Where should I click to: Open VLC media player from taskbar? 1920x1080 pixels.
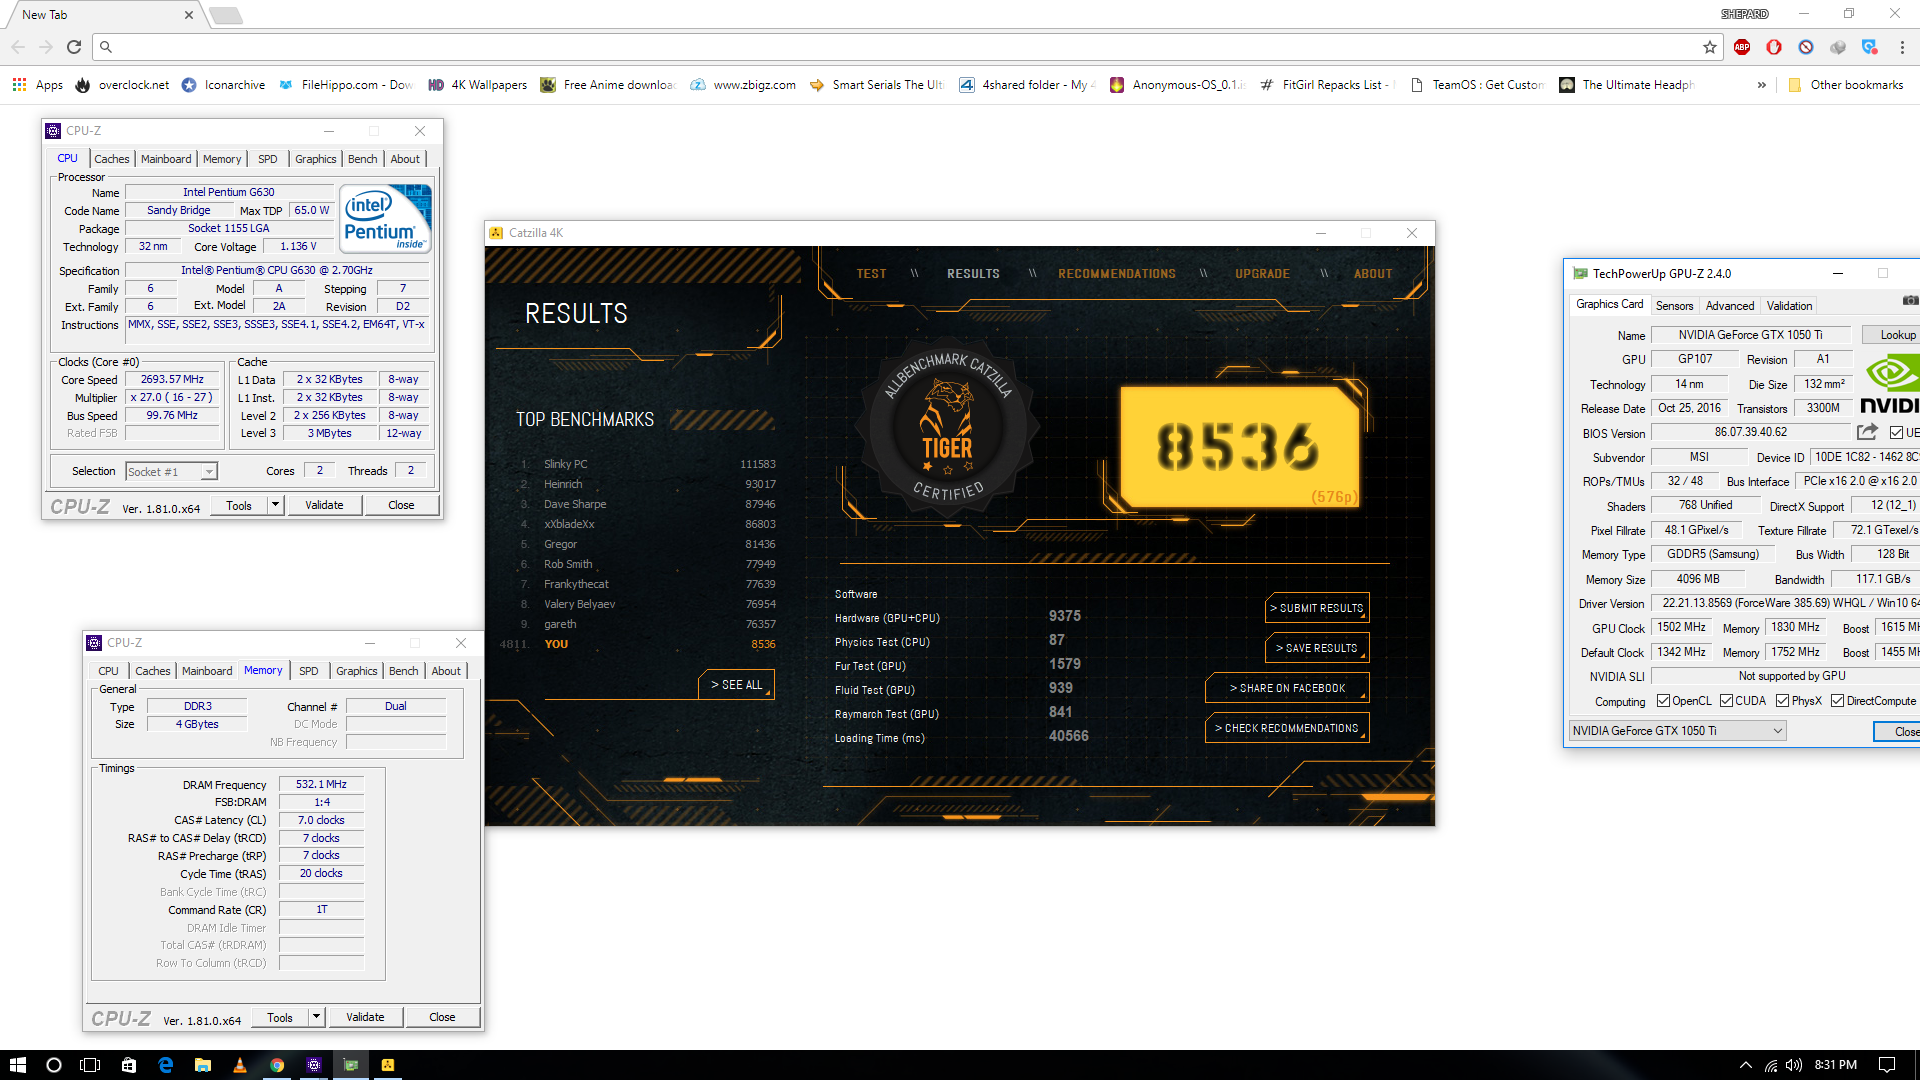click(x=239, y=1065)
